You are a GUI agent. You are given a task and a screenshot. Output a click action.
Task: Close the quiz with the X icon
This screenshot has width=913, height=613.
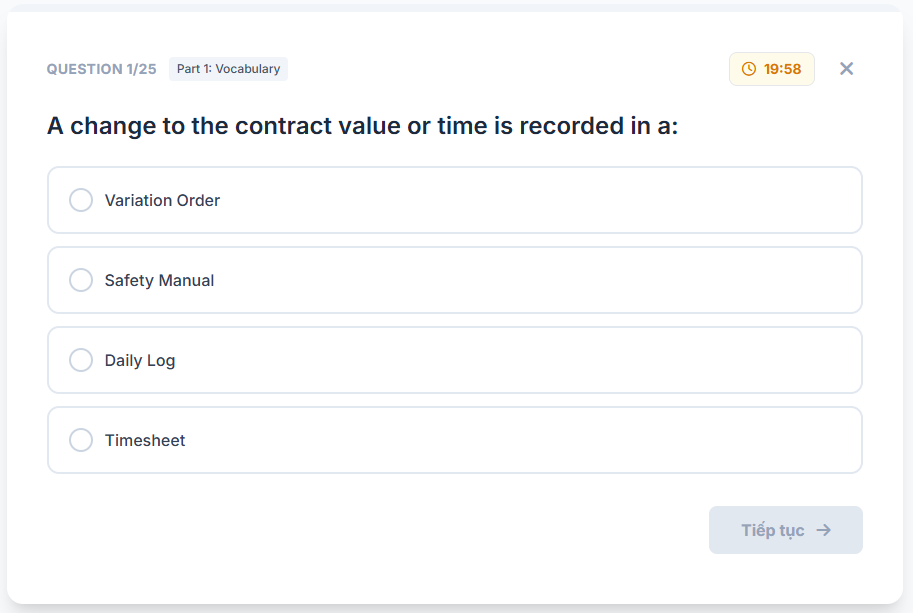846,69
